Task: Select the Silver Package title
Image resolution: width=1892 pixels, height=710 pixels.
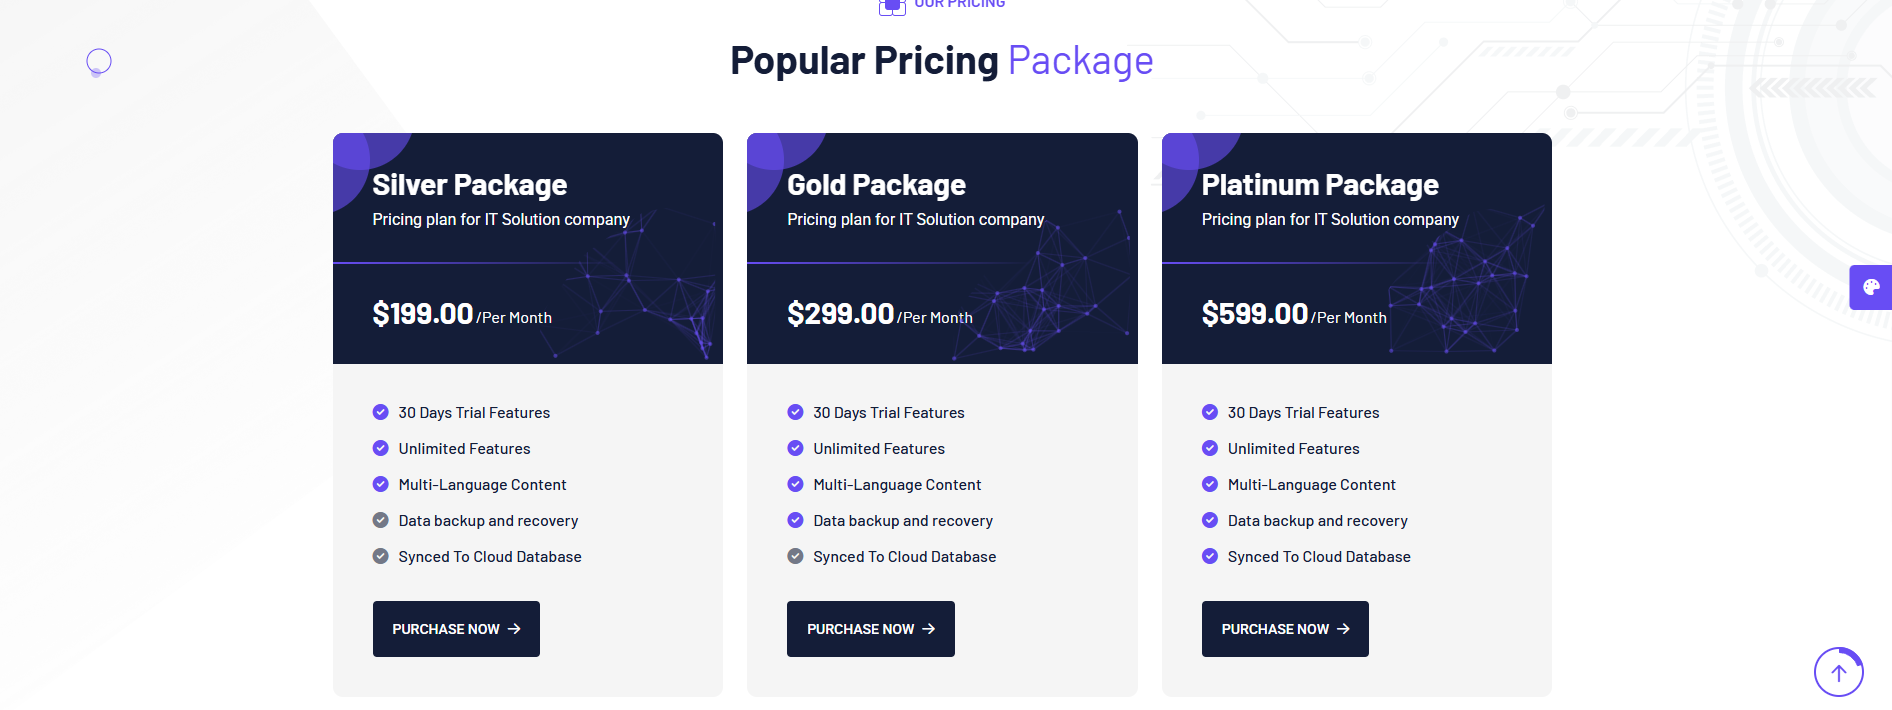Action: click(469, 185)
